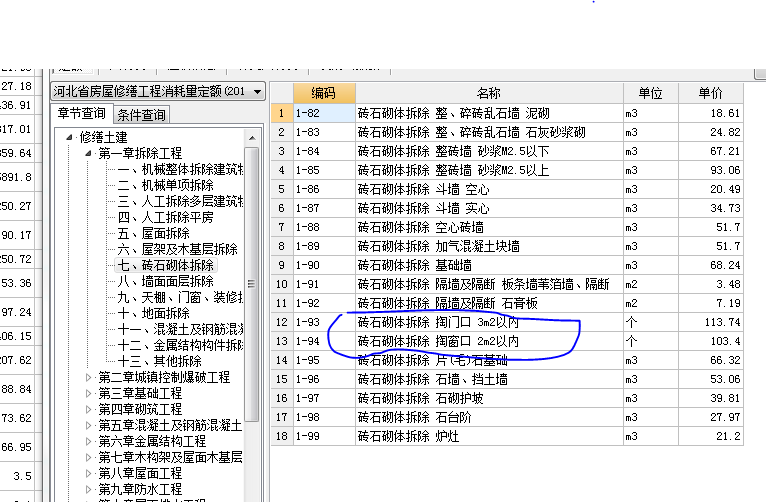This screenshot has height=502, width=766.
Task: Click the 单位 column header
Action: click(651, 93)
